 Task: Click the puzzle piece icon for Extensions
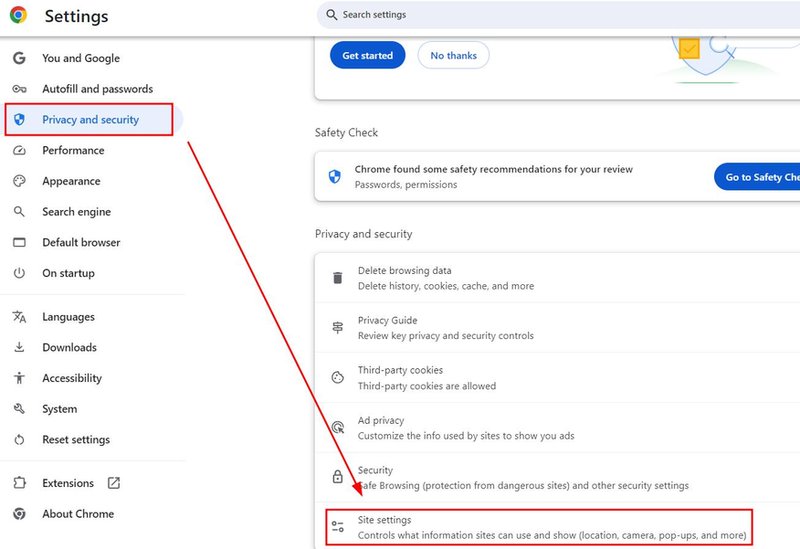tap(19, 483)
